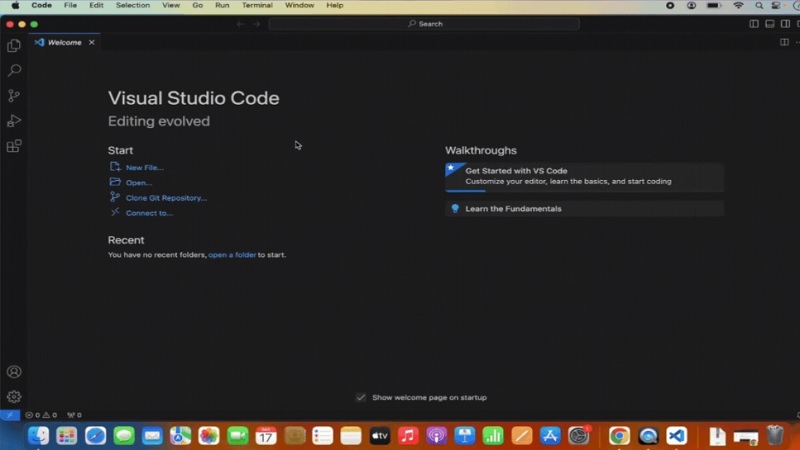Open the Help menu

click(x=335, y=5)
